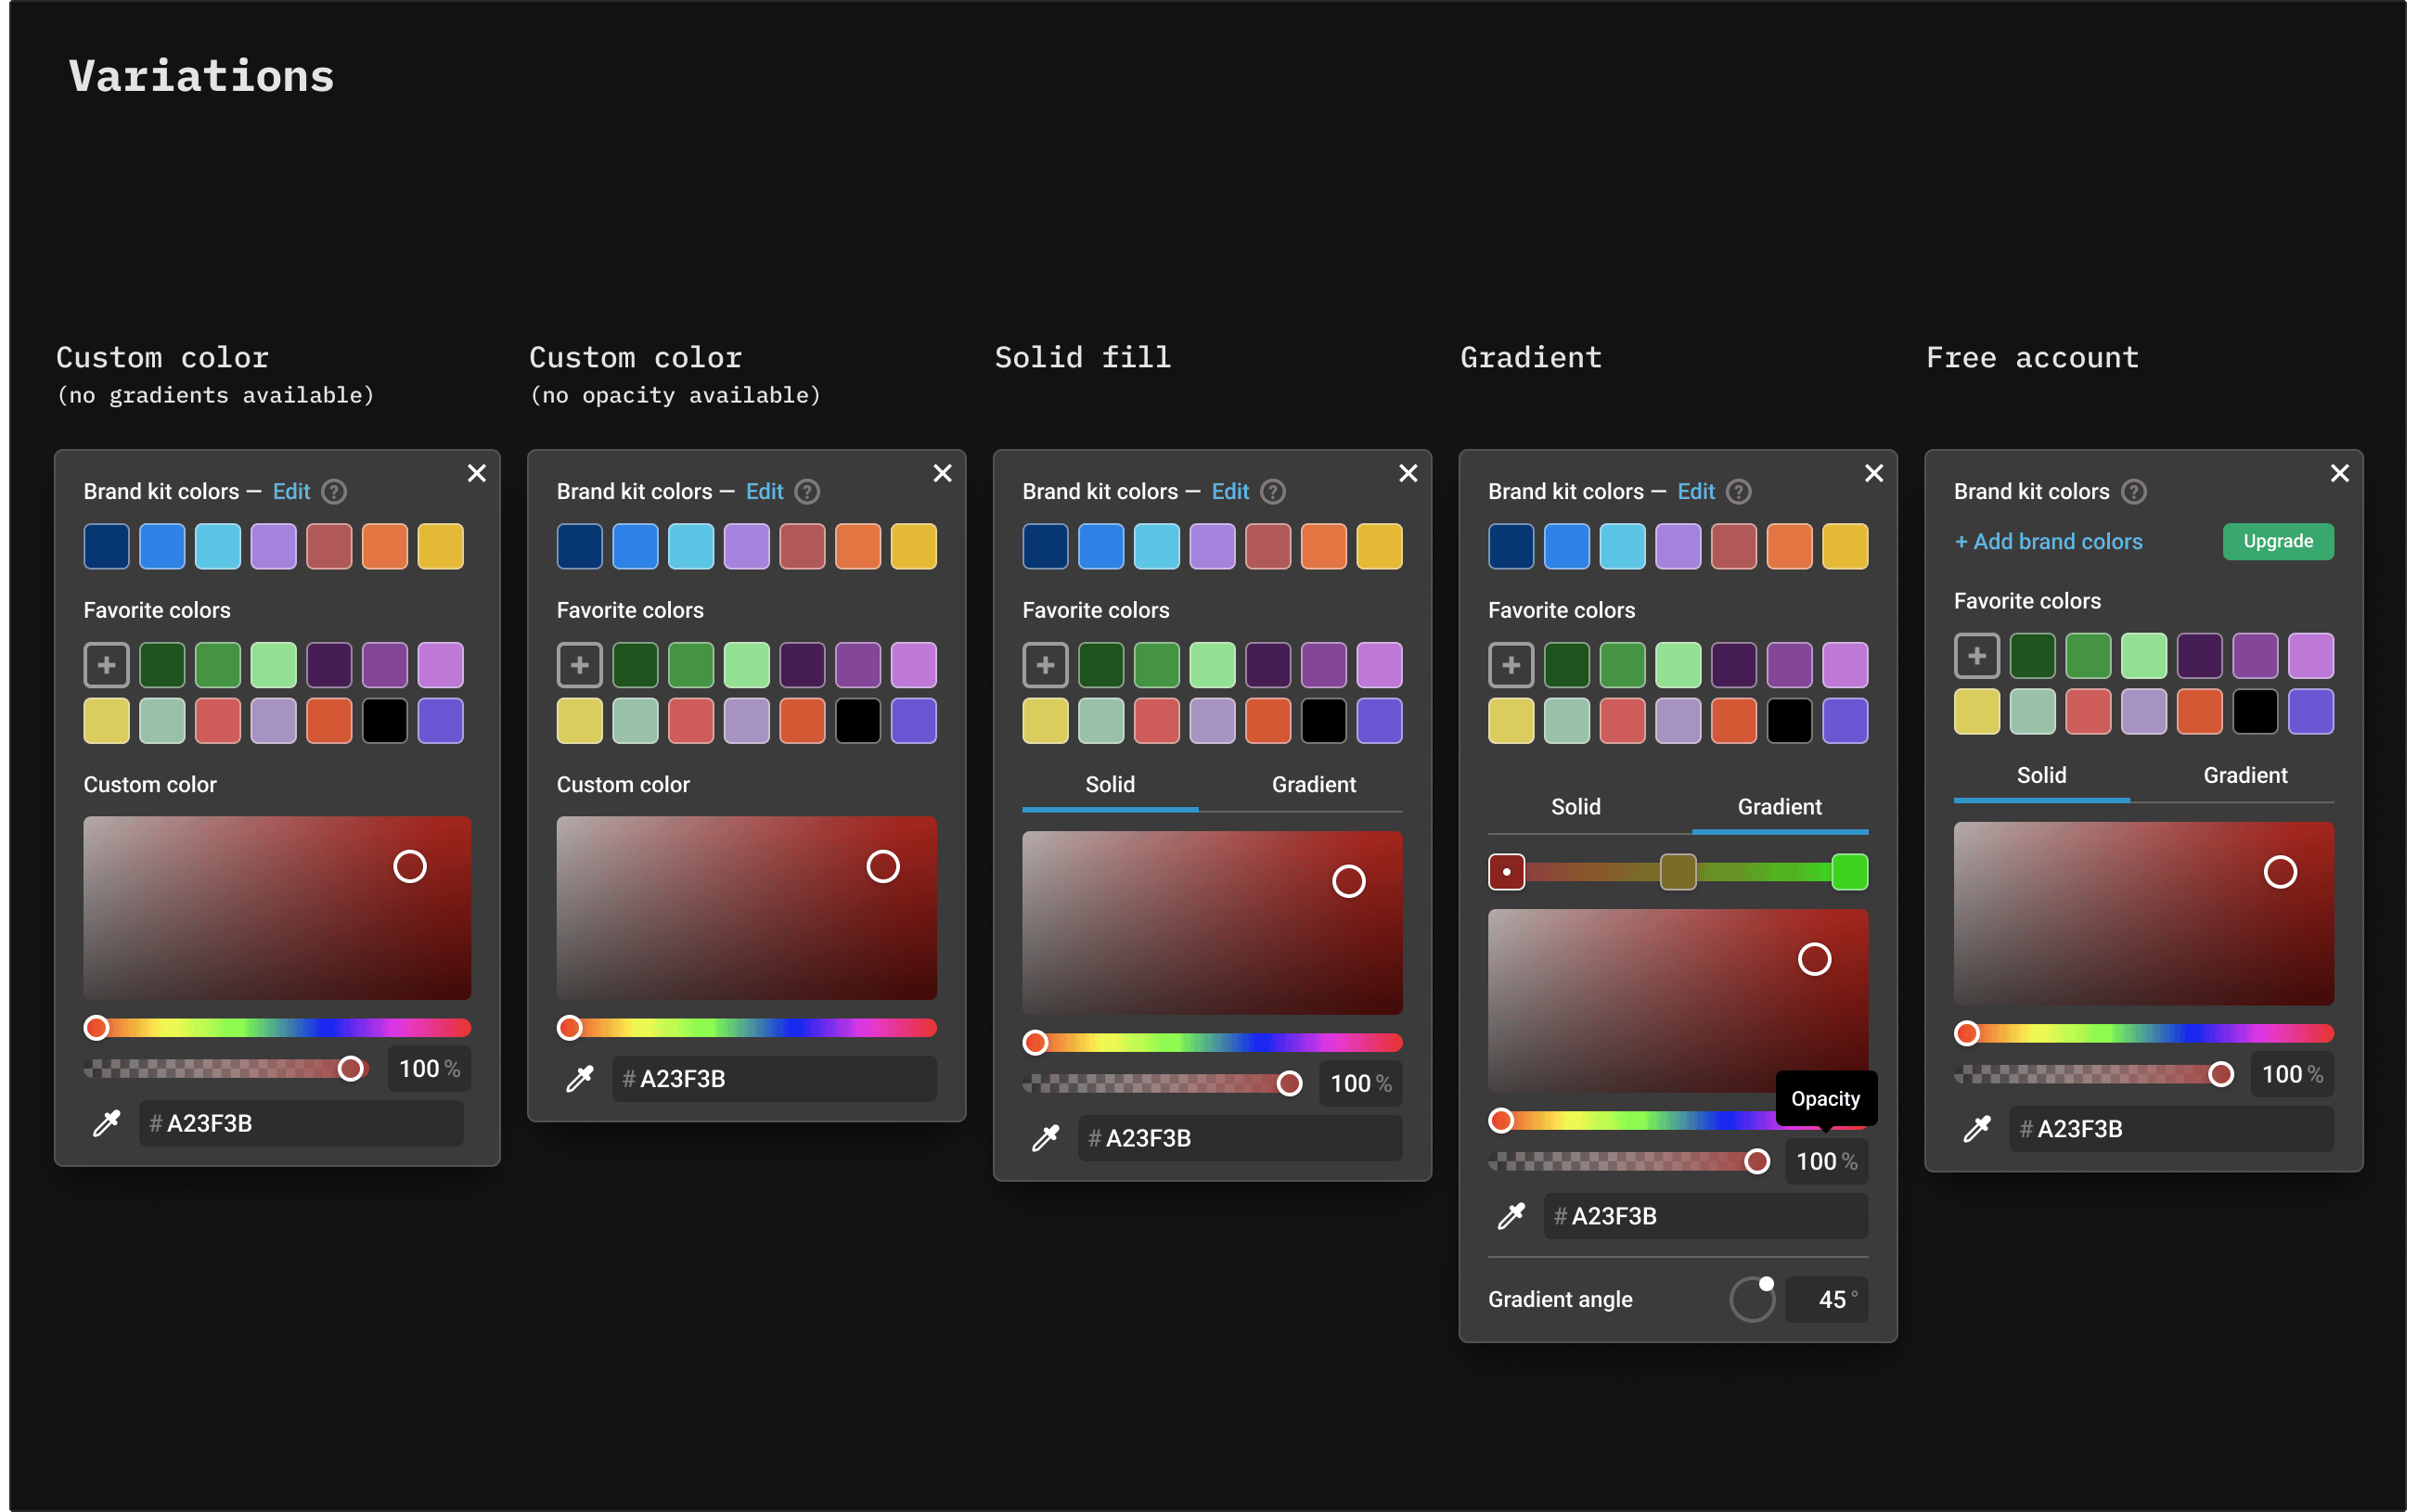
Task: Click Edit link in Gradient panel
Action: 1696,492
